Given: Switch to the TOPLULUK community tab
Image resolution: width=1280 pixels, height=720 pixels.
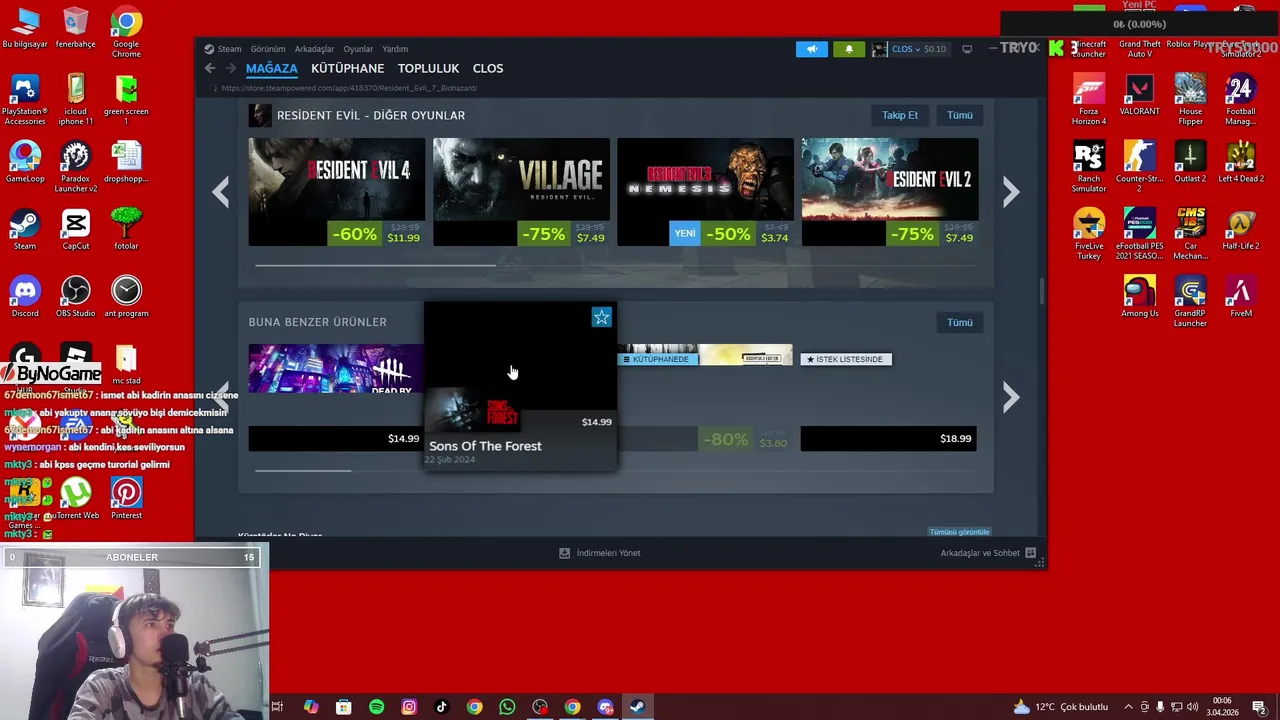Looking at the screenshot, I should (x=428, y=68).
